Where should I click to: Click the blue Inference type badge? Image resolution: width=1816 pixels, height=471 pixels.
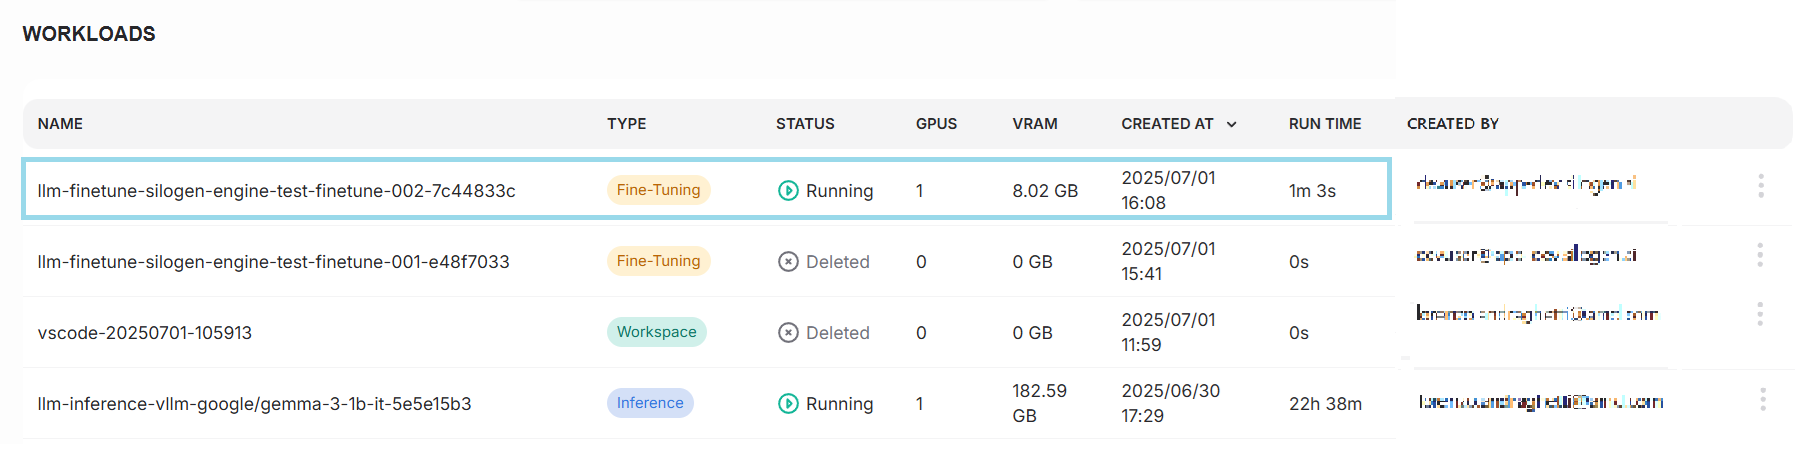[x=650, y=403]
